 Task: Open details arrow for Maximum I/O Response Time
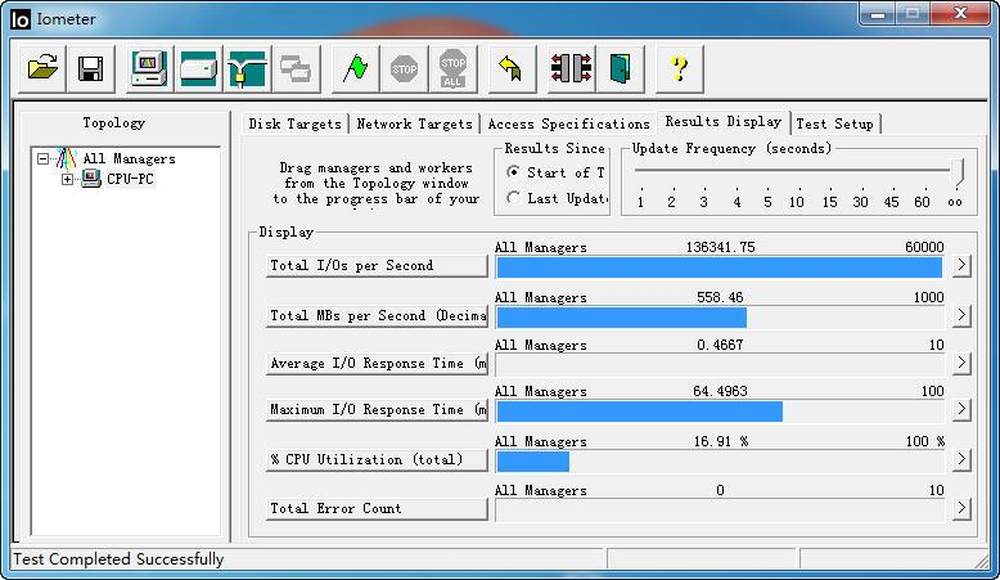(x=961, y=409)
